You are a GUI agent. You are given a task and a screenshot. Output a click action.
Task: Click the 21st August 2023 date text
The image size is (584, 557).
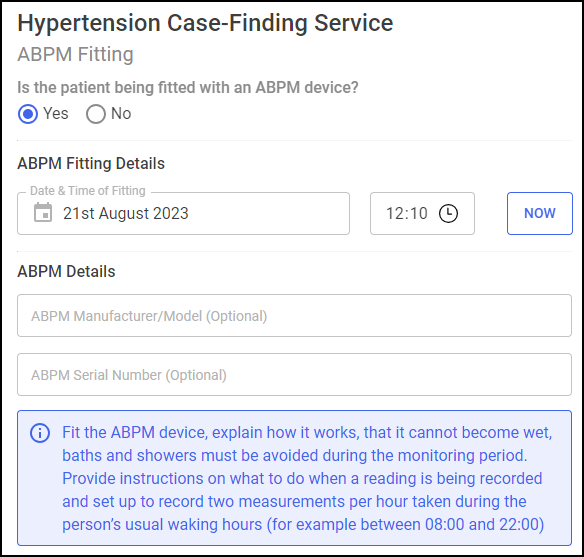126,214
